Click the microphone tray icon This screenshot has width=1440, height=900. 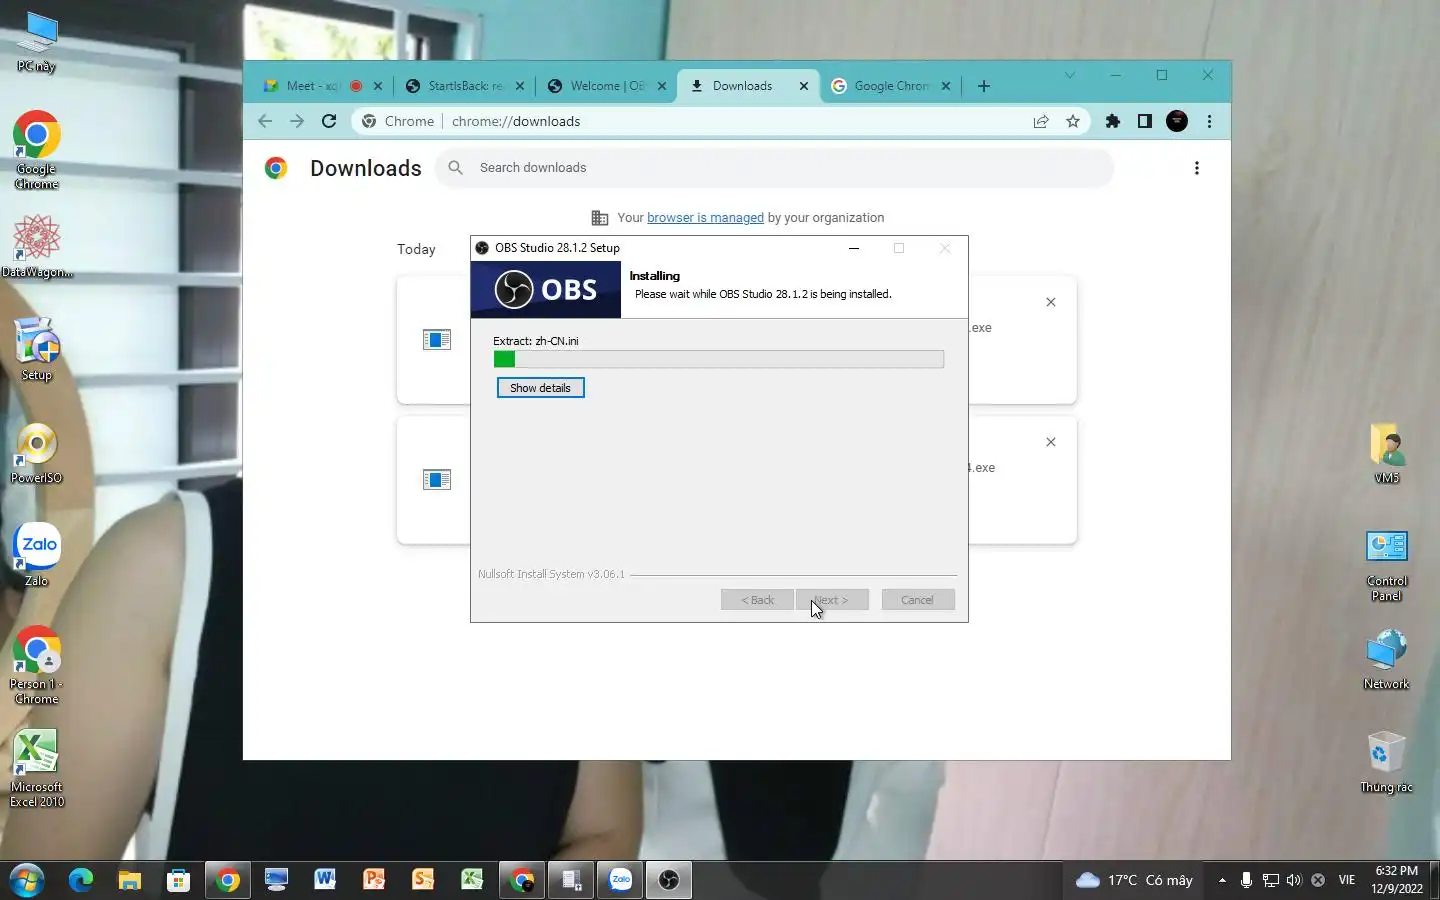[x=1246, y=880]
